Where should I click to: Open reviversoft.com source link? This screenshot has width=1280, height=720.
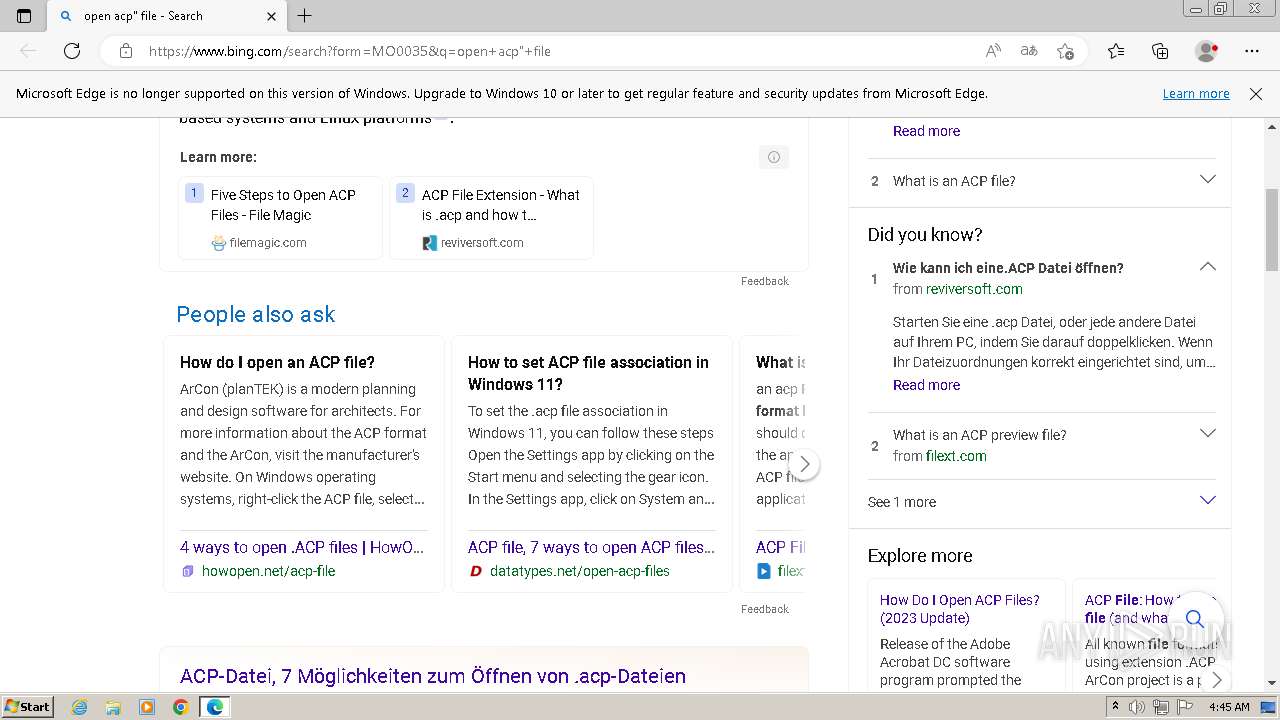coord(974,289)
